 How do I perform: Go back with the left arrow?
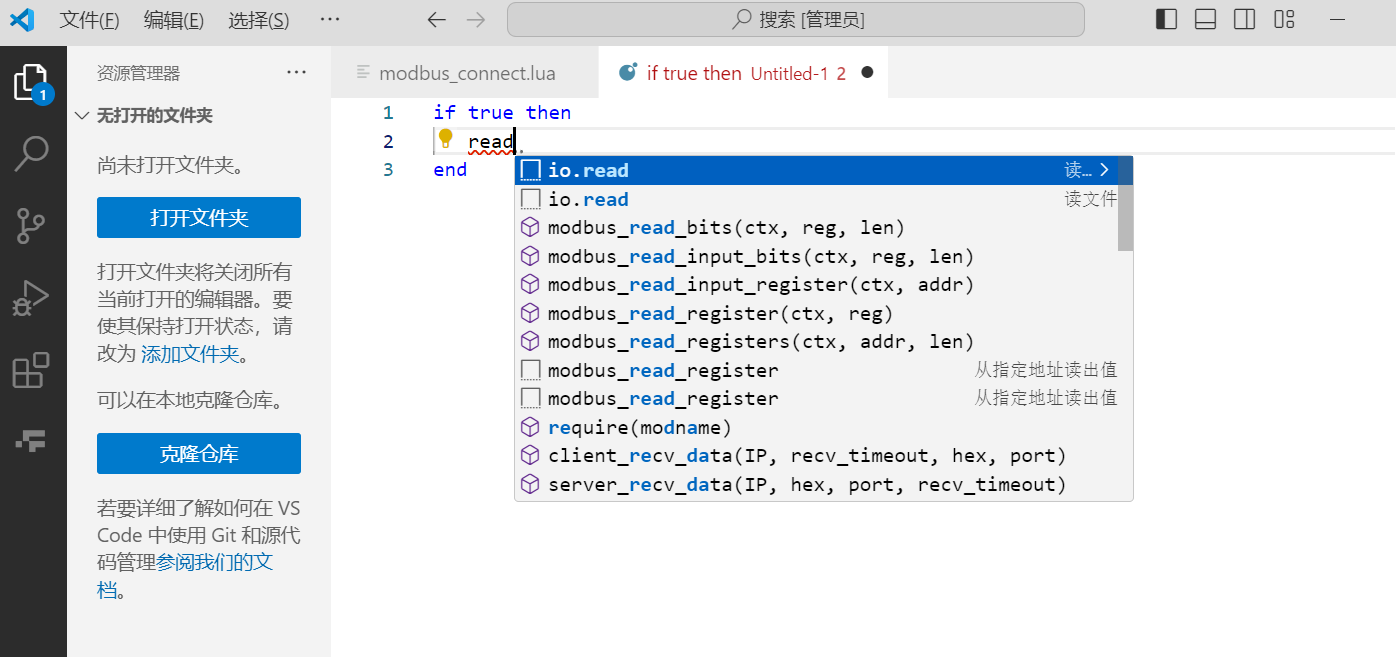pyautogui.click(x=436, y=20)
